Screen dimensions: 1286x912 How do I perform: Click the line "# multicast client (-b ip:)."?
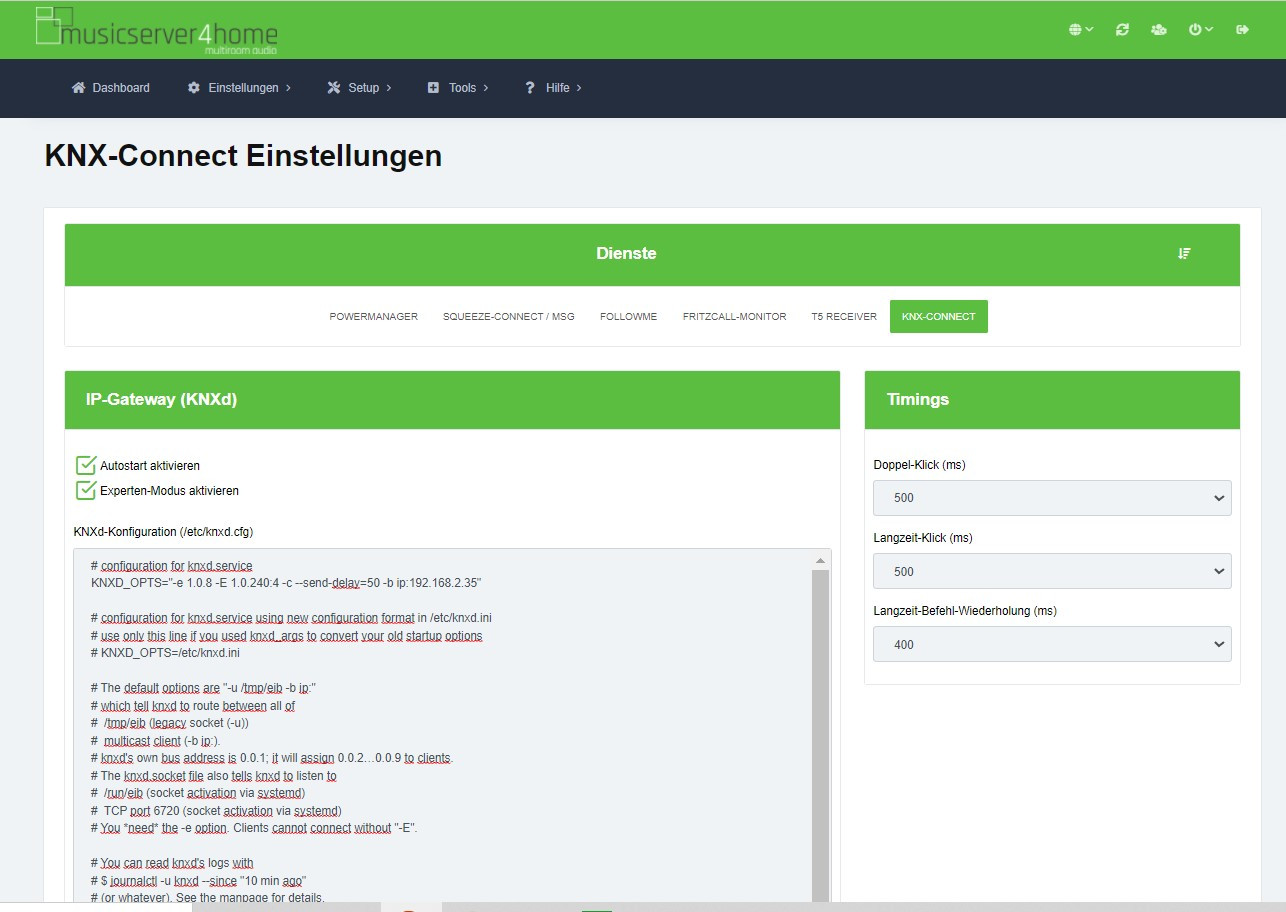155,740
